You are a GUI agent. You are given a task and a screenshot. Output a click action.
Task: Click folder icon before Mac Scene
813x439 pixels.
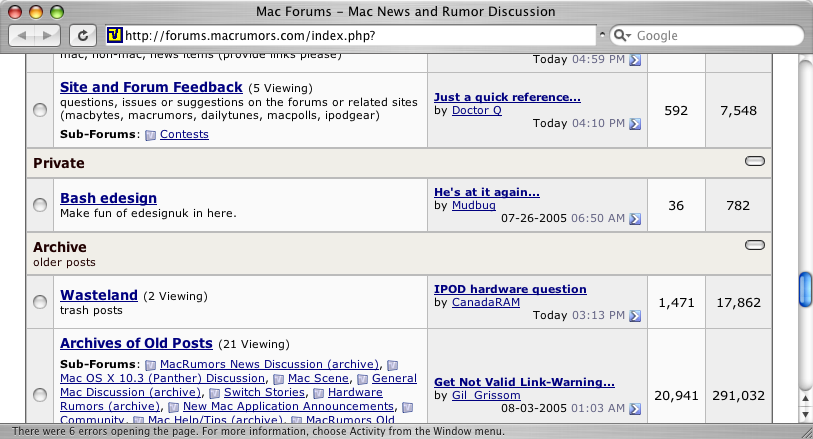point(278,379)
